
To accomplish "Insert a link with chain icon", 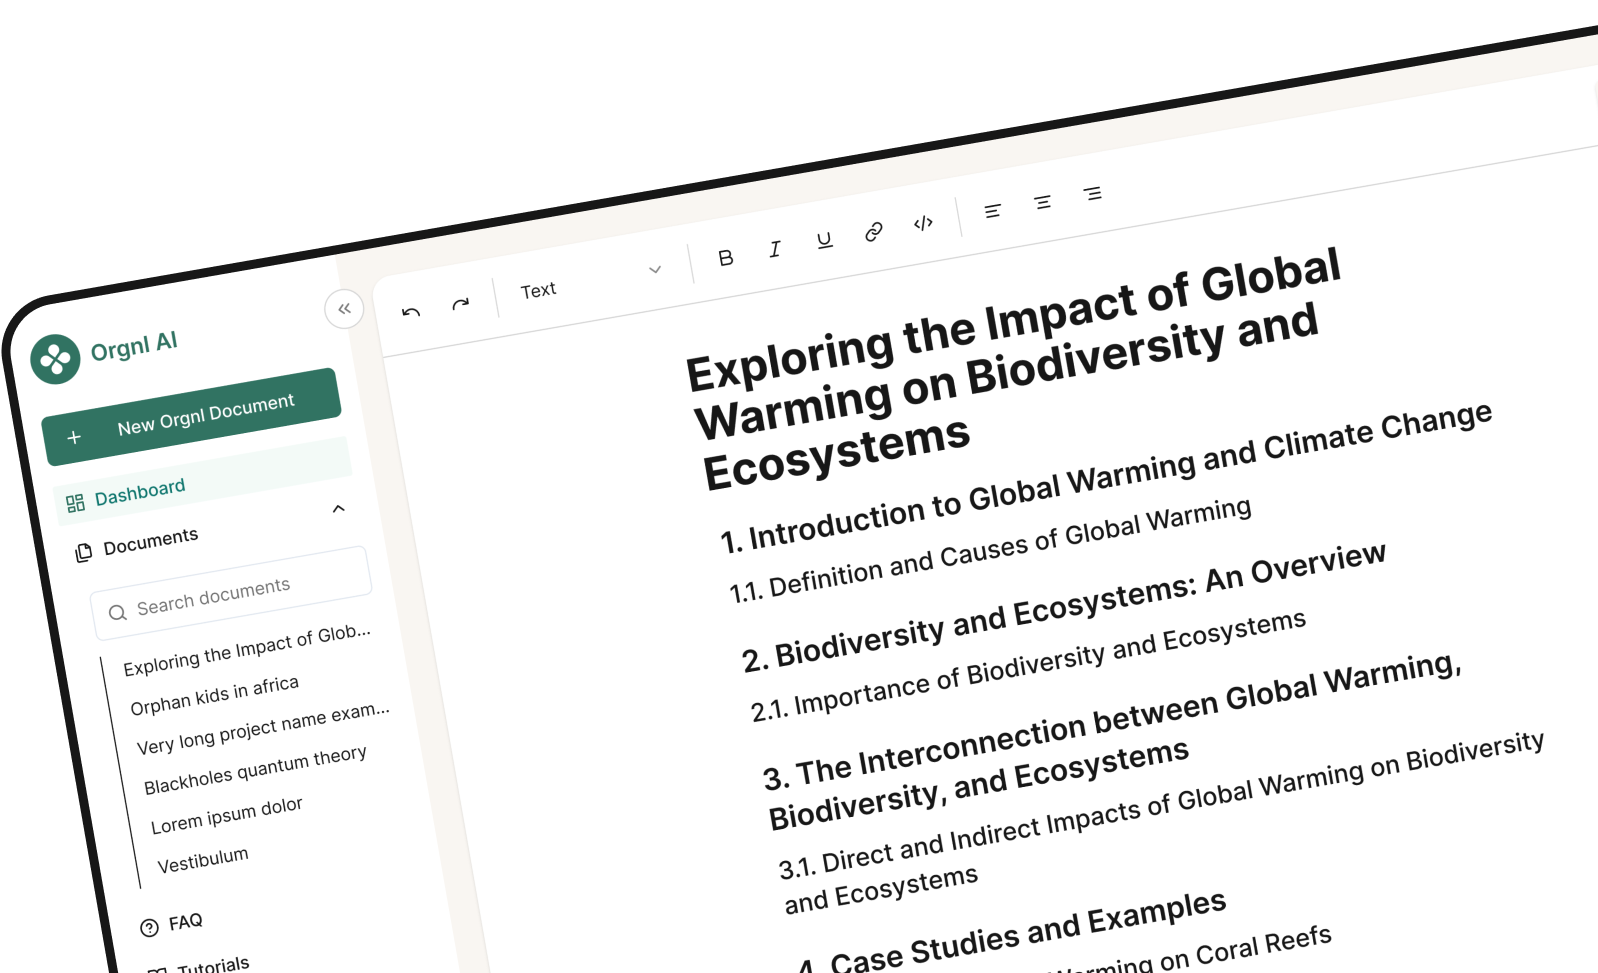I will pyautogui.click(x=873, y=232).
